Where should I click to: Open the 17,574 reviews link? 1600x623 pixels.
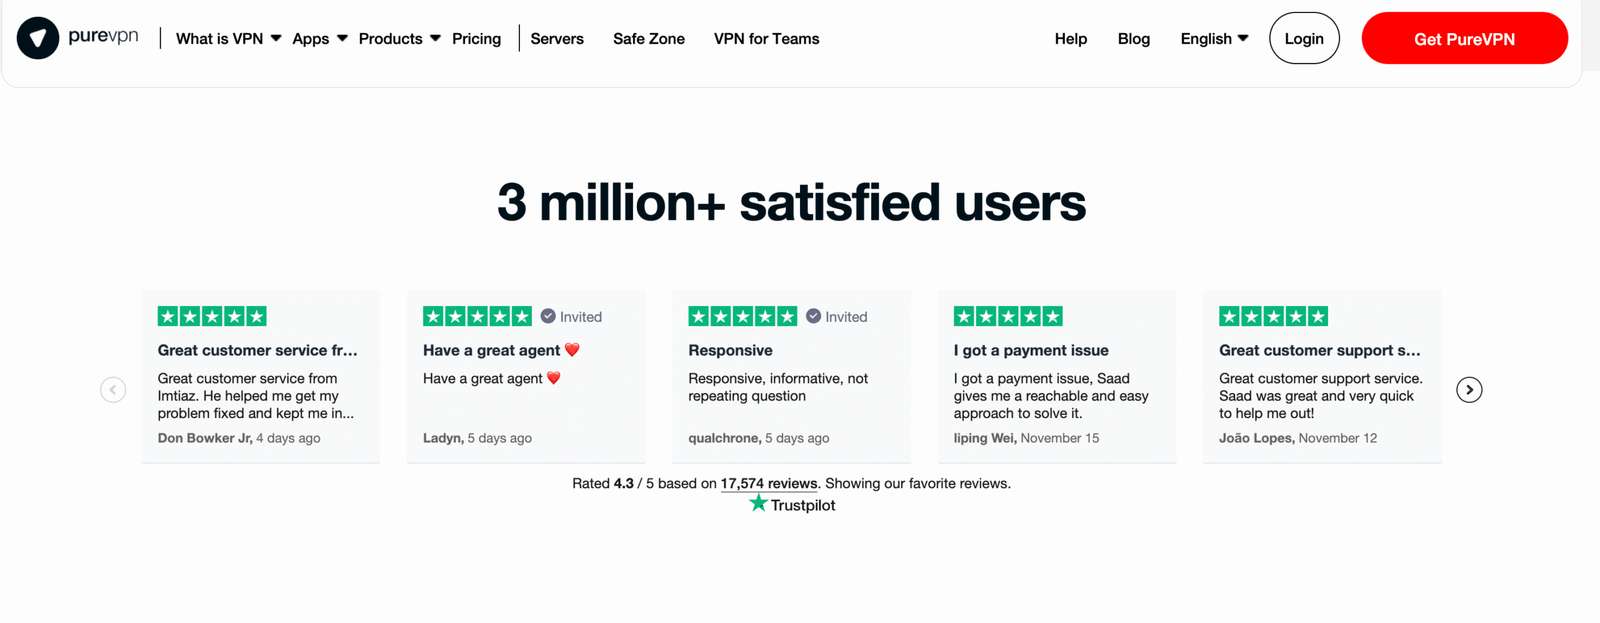coord(768,484)
